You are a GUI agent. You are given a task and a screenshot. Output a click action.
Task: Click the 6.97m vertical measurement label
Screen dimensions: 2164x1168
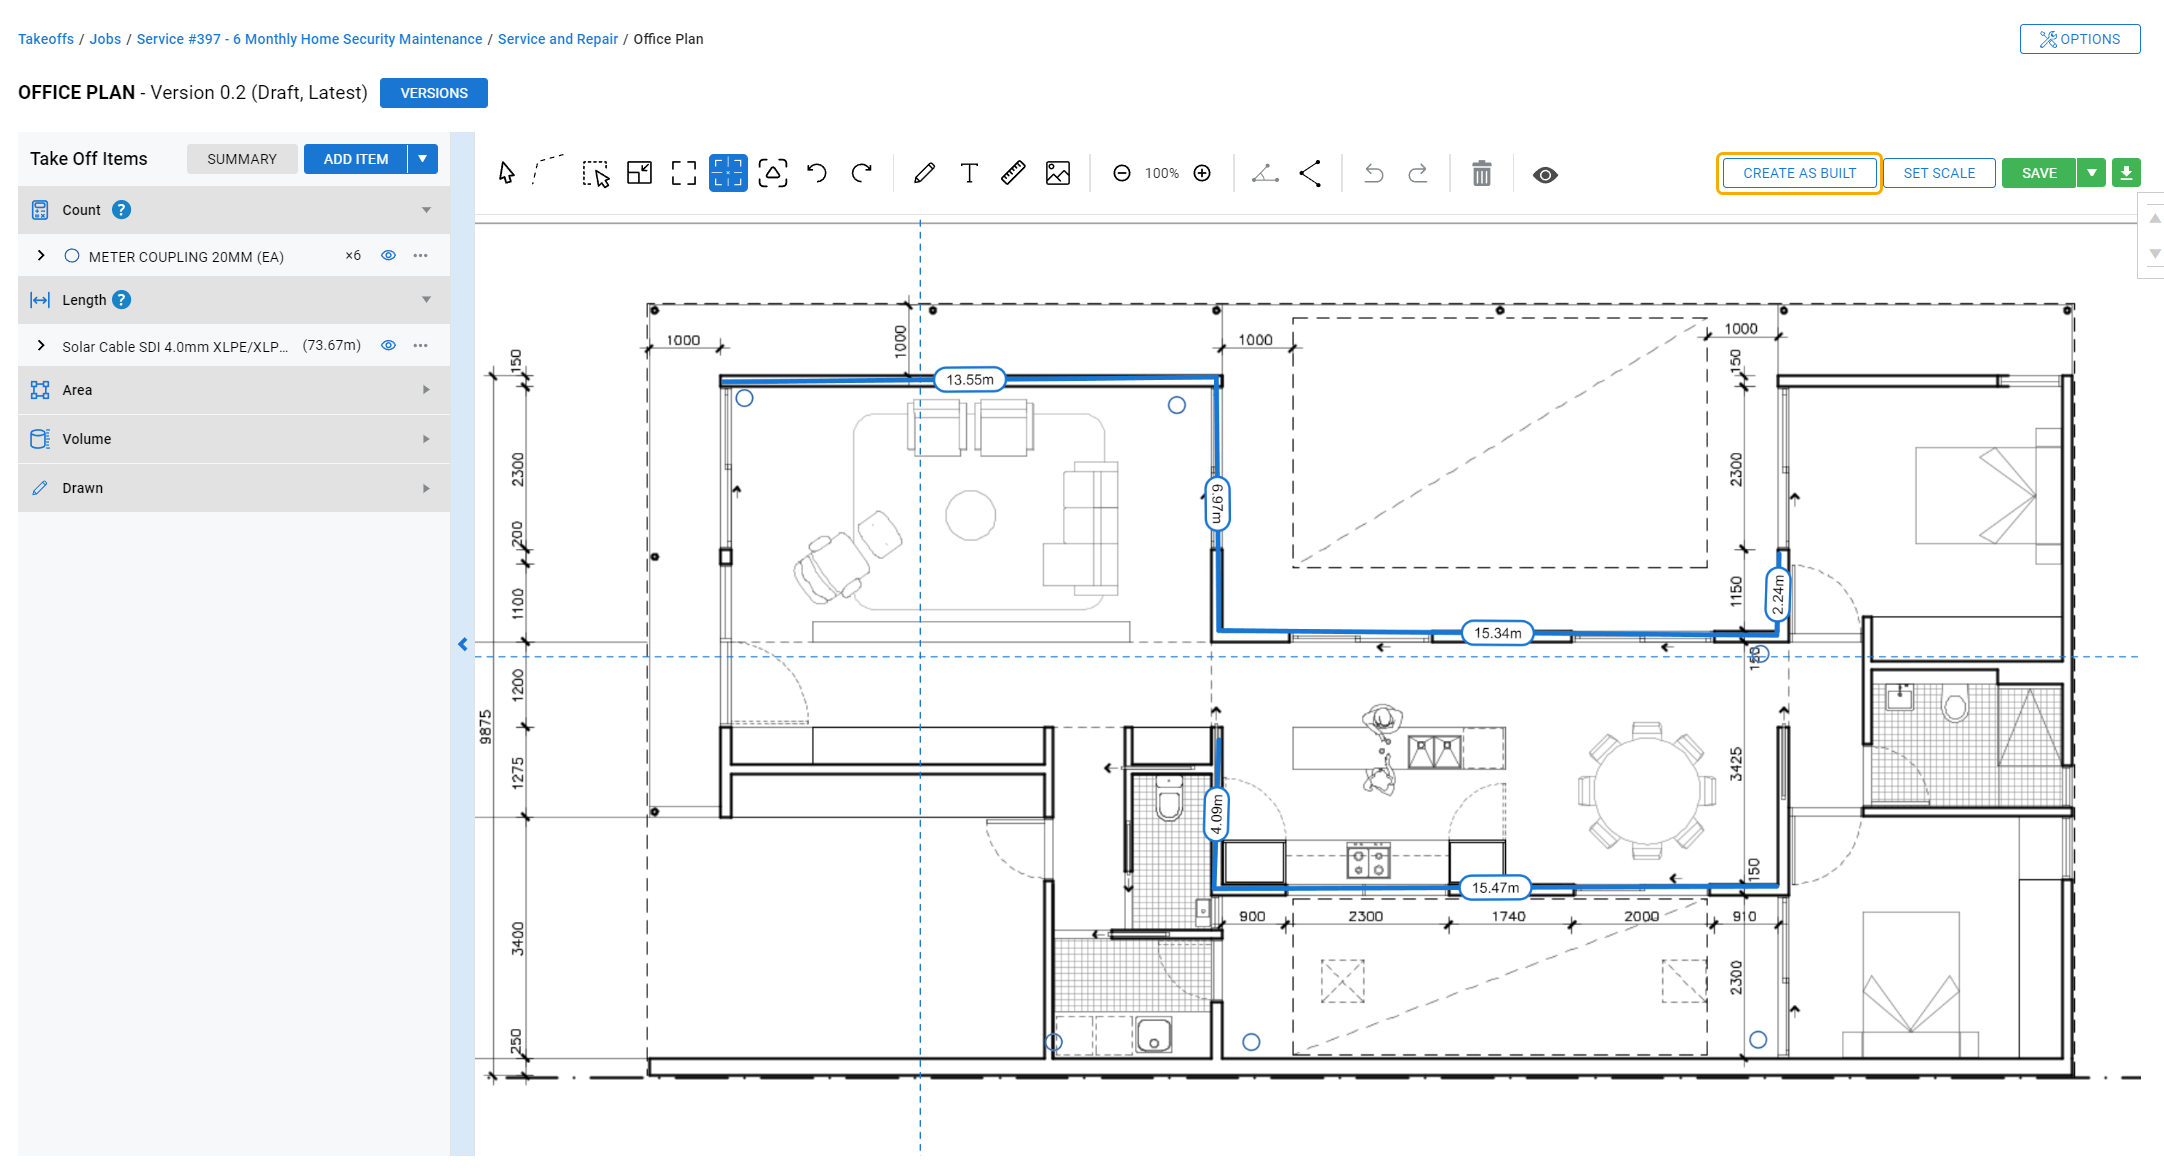click(x=1217, y=503)
